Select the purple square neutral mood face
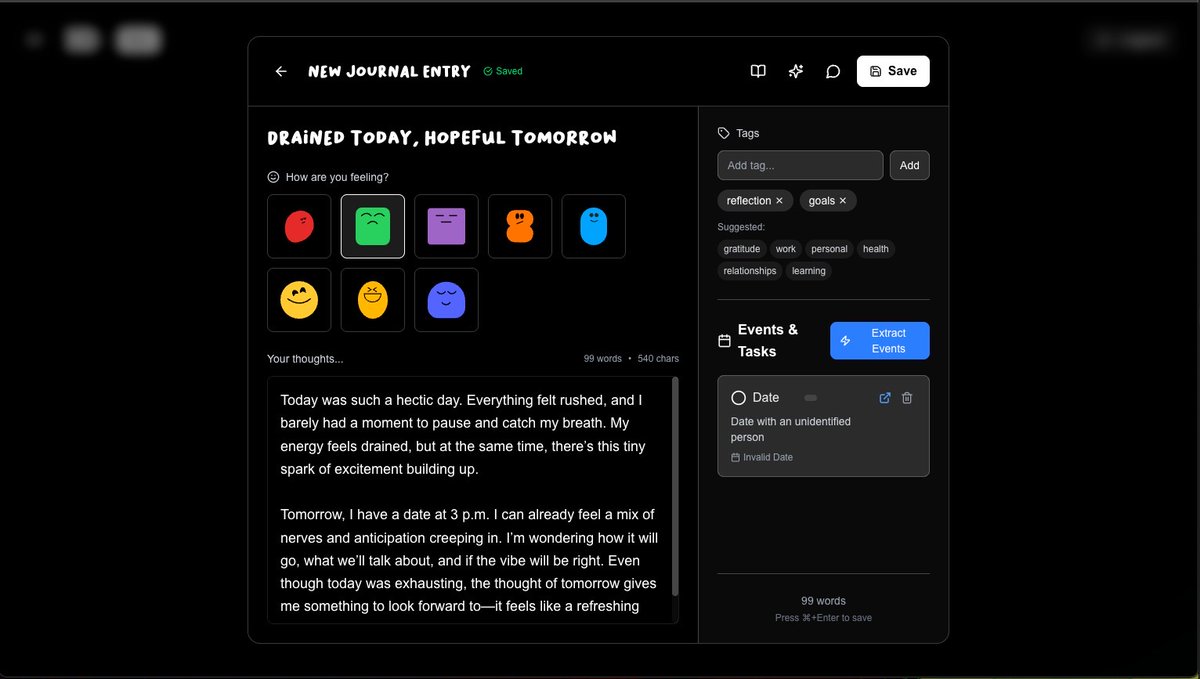 pyautogui.click(x=446, y=226)
